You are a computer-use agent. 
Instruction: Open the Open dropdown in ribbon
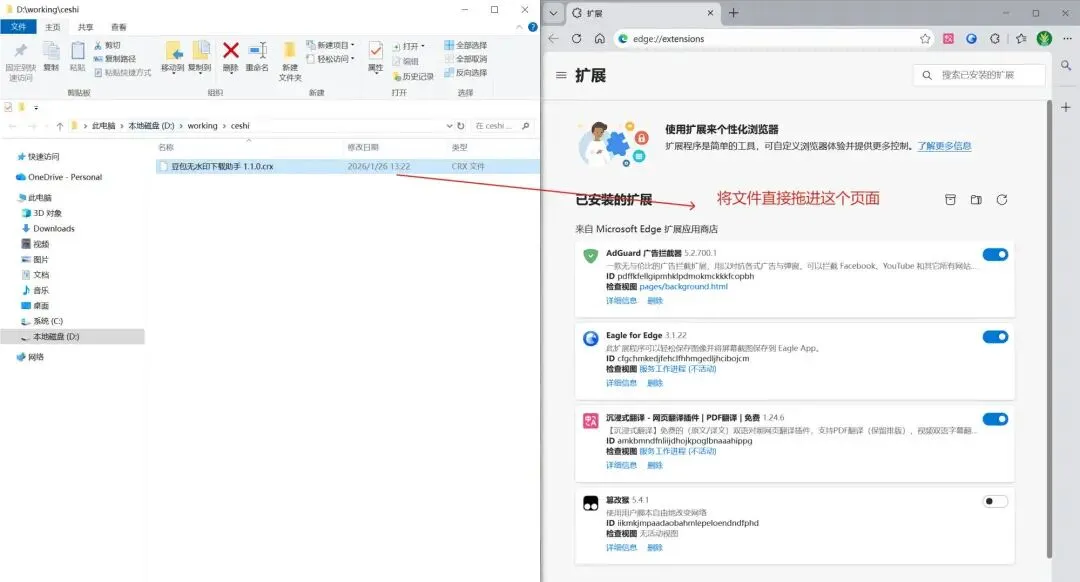click(409, 46)
